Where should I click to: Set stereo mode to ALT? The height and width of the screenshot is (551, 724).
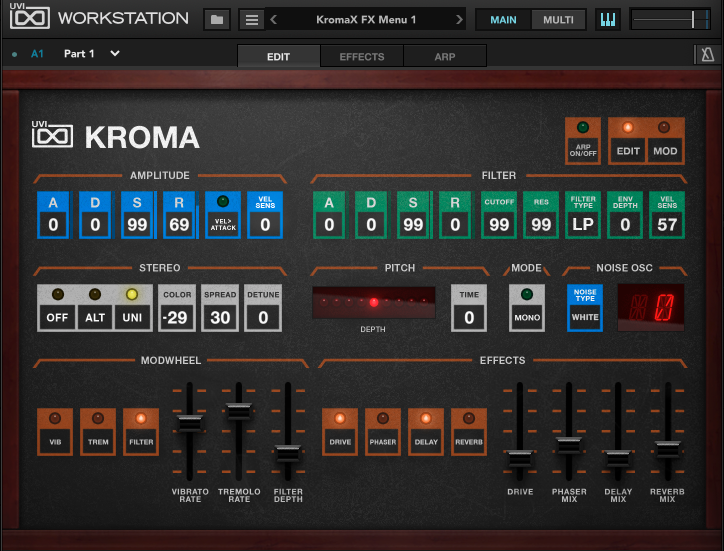[95, 308]
